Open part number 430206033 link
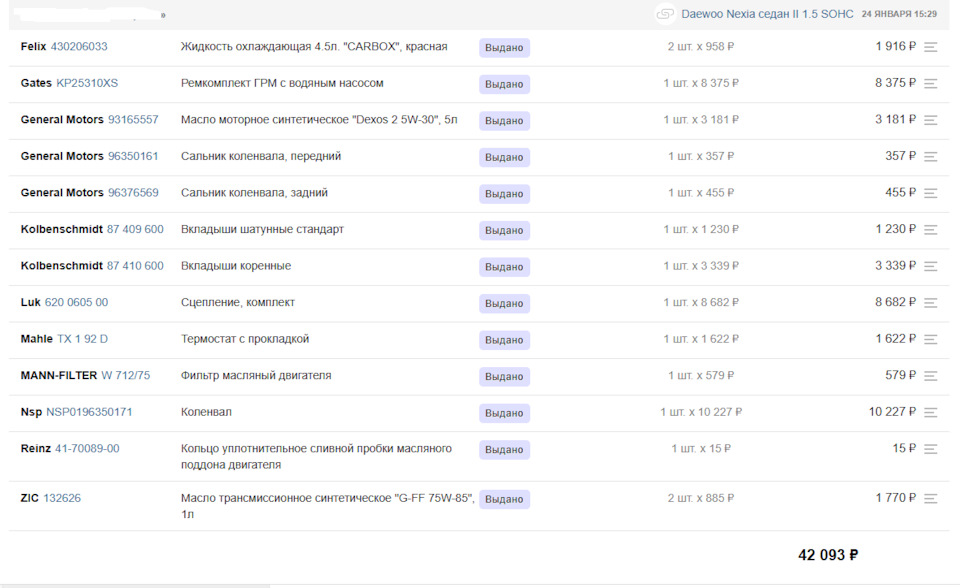 (x=79, y=47)
